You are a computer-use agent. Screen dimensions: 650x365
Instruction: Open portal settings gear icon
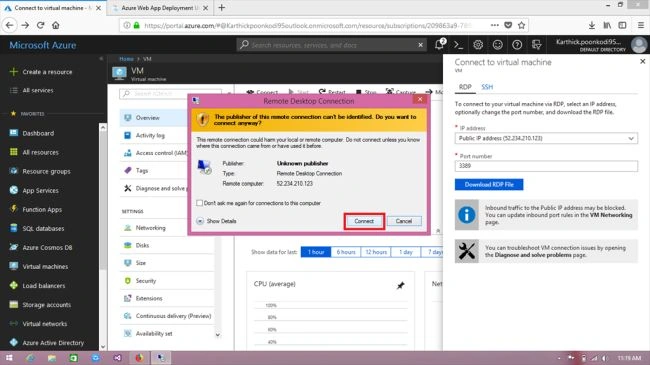(478, 45)
